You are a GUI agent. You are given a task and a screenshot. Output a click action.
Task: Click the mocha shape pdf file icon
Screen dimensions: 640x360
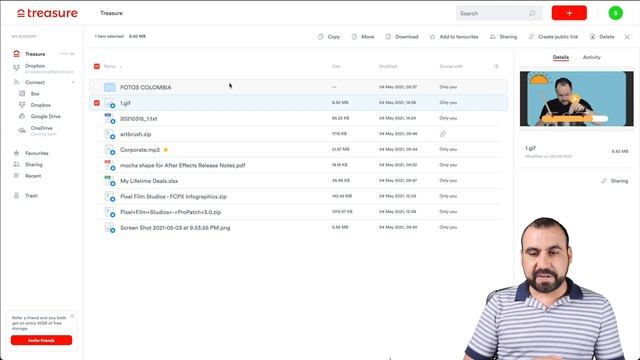pyautogui.click(x=110, y=165)
